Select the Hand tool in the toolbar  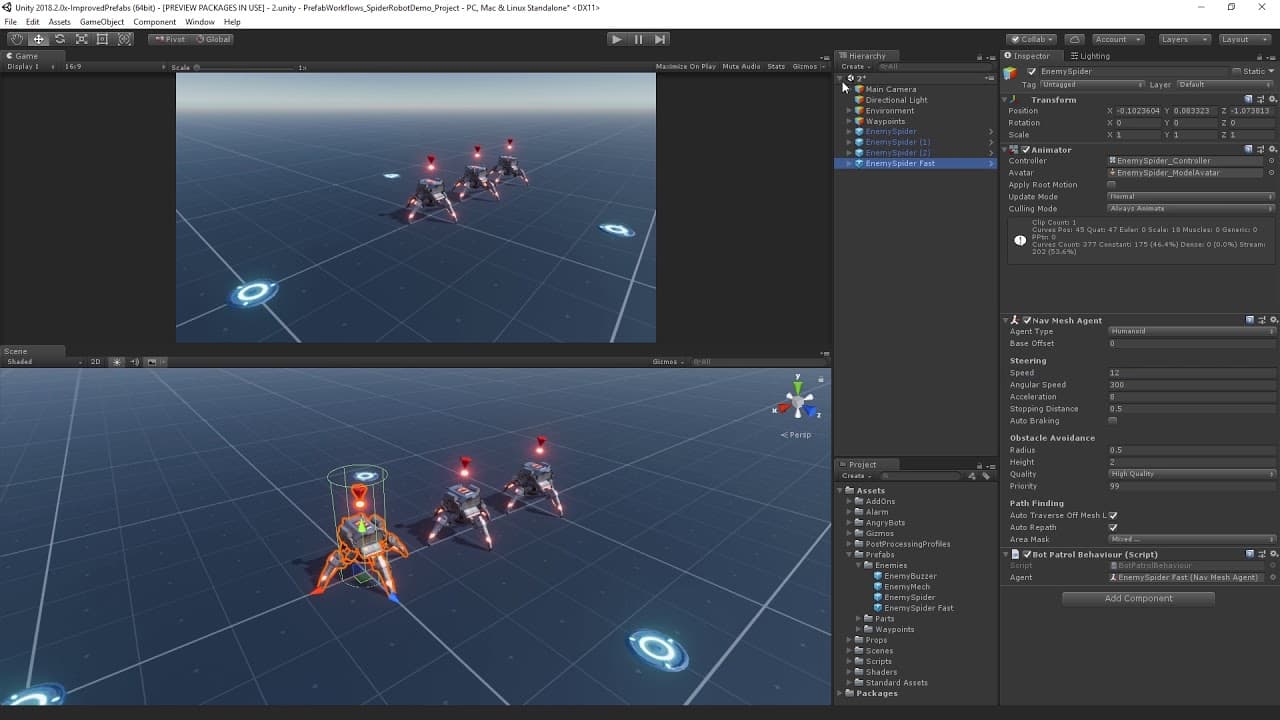pyautogui.click(x=17, y=39)
